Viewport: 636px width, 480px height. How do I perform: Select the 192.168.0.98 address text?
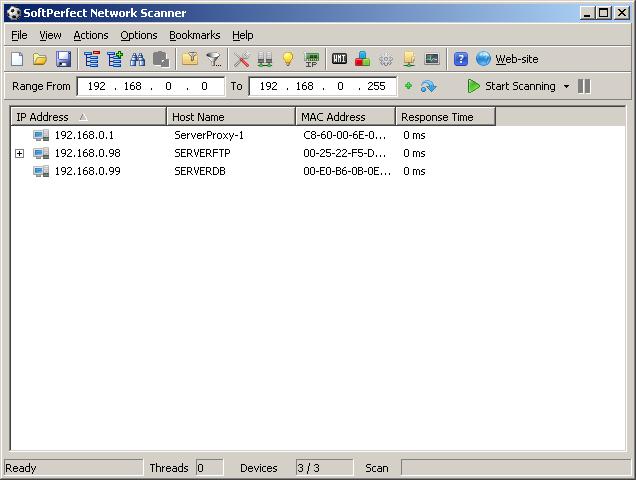point(88,153)
